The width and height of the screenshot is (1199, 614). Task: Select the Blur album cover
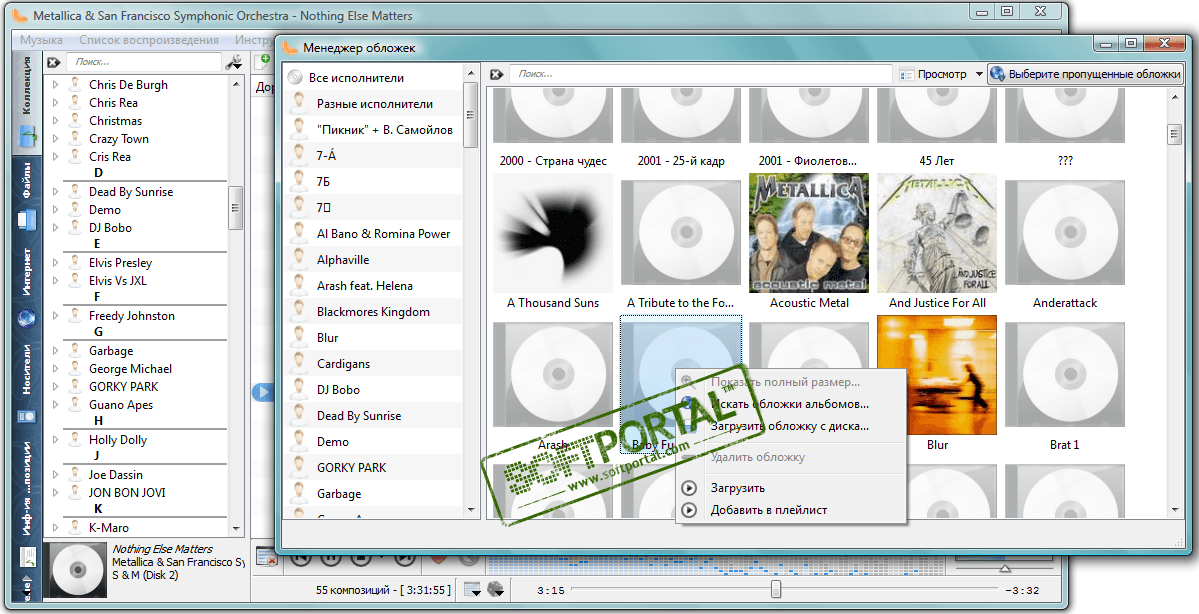point(937,376)
